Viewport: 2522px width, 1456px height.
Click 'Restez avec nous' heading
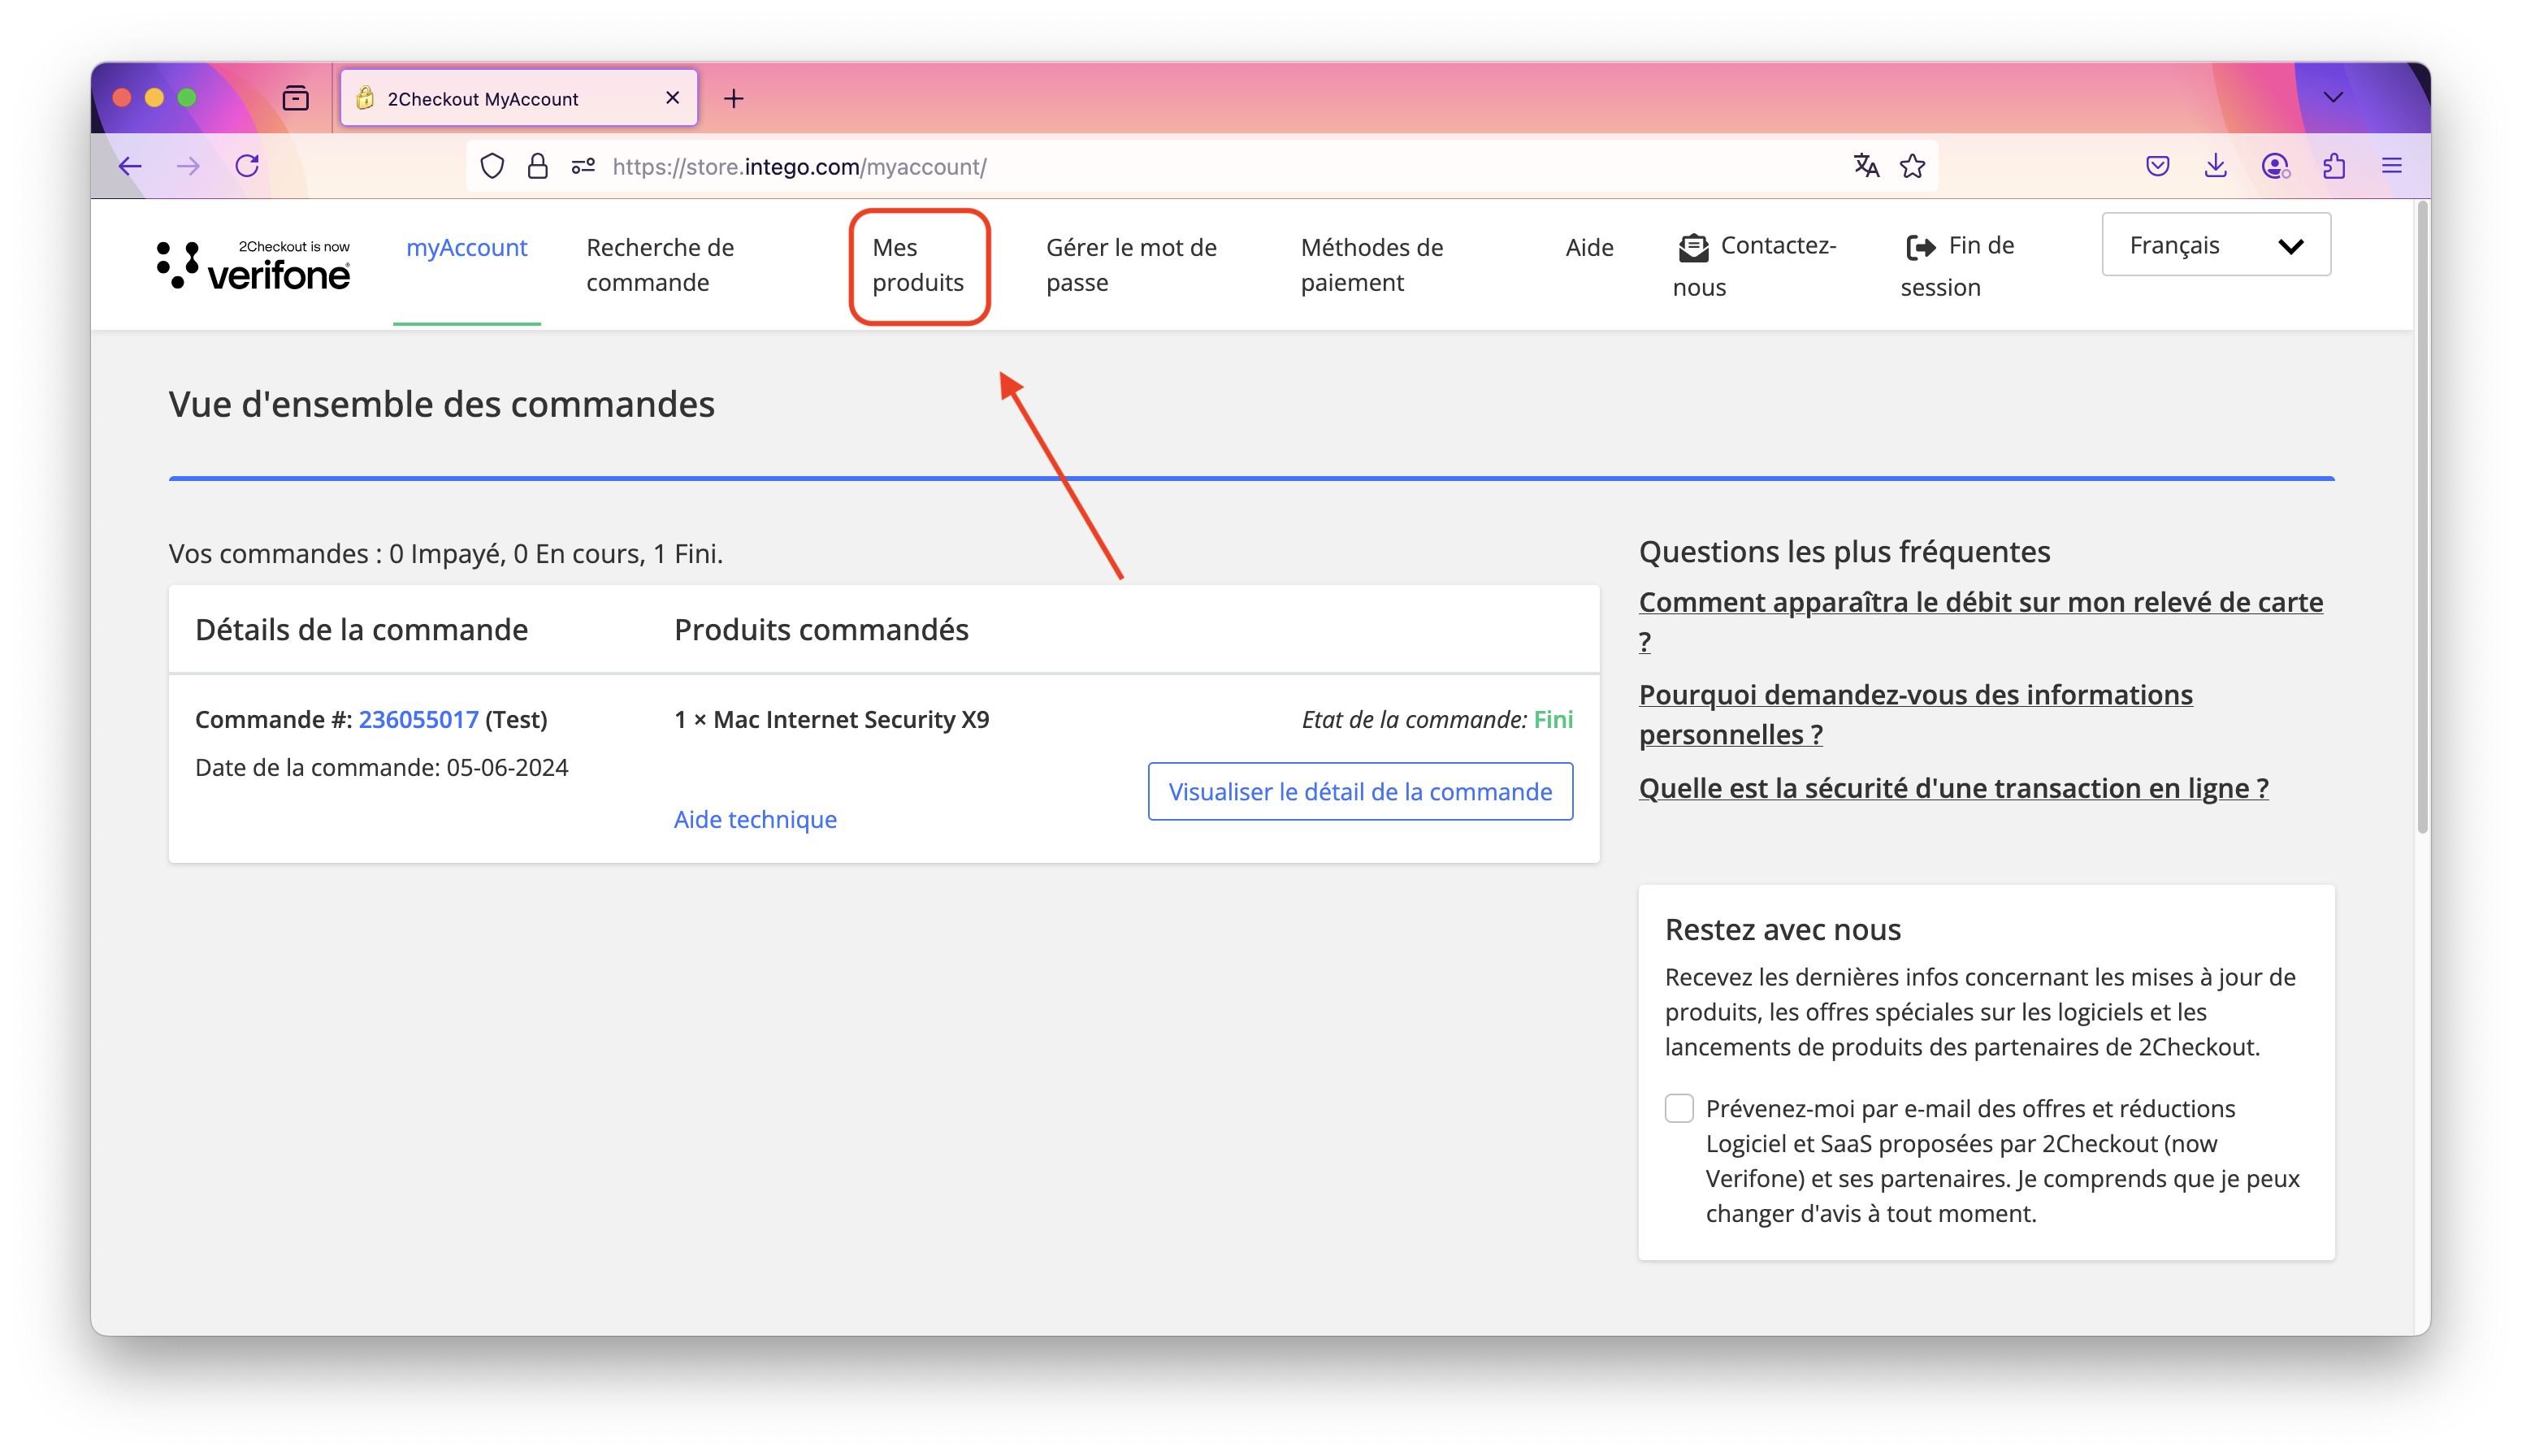point(1782,929)
